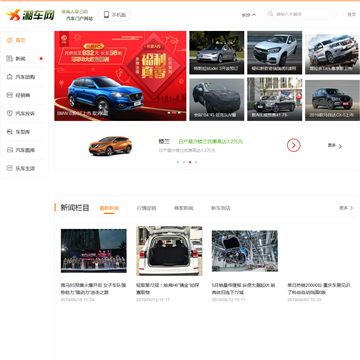Switch to the 行情促销 promotions tab
This screenshot has width=360, height=360.
click(x=146, y=208)
